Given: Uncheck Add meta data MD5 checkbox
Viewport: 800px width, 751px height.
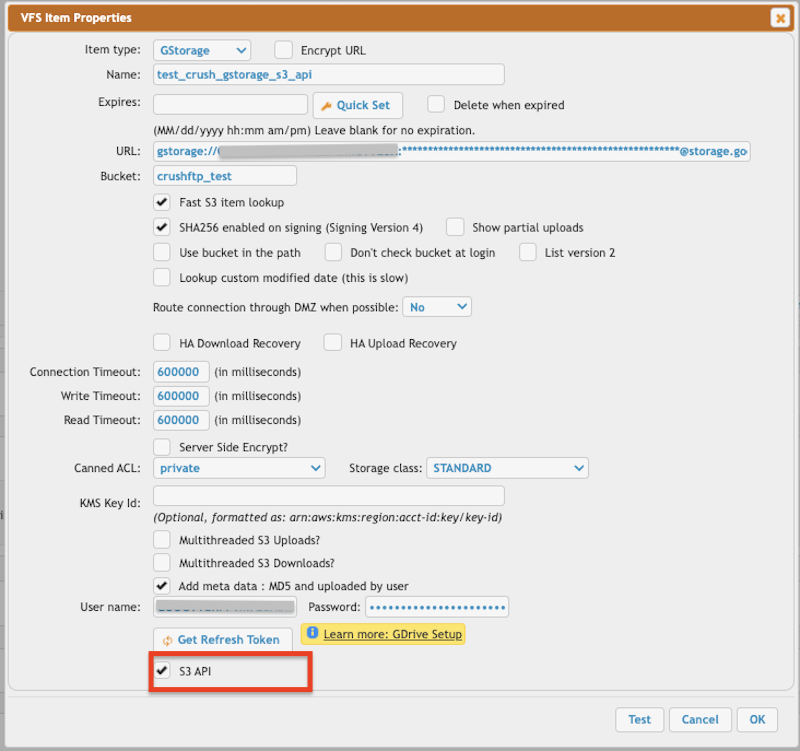Looking at the screenshot, I should click(x=162, y=585).
